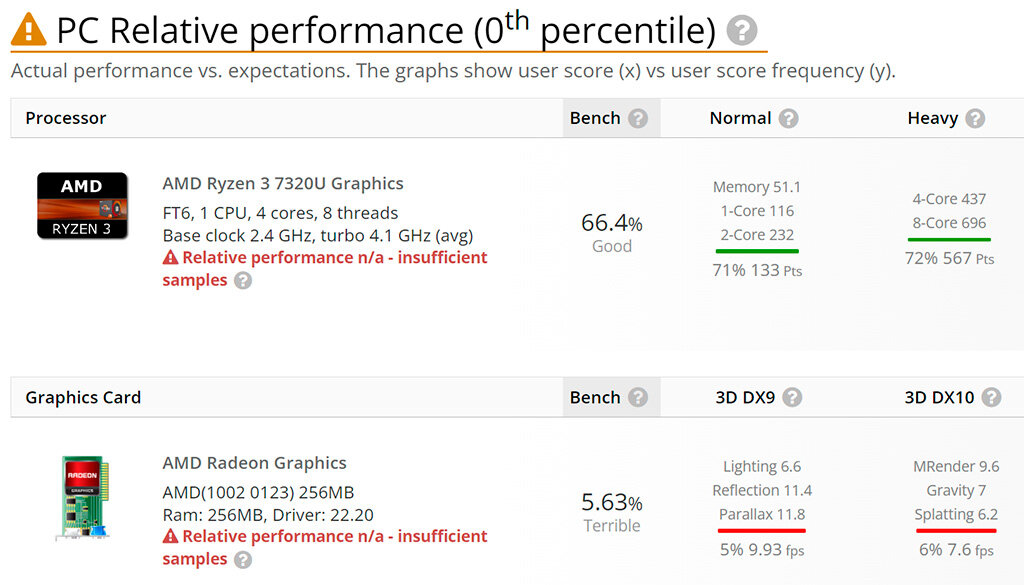Click help icon after processor insufficient samples warning

point(243,281)
